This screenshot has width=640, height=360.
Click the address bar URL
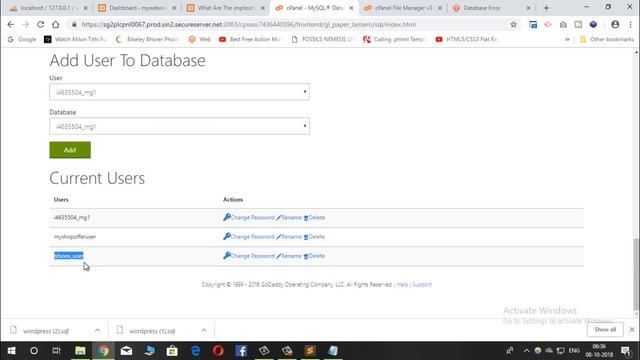[248, 24]
